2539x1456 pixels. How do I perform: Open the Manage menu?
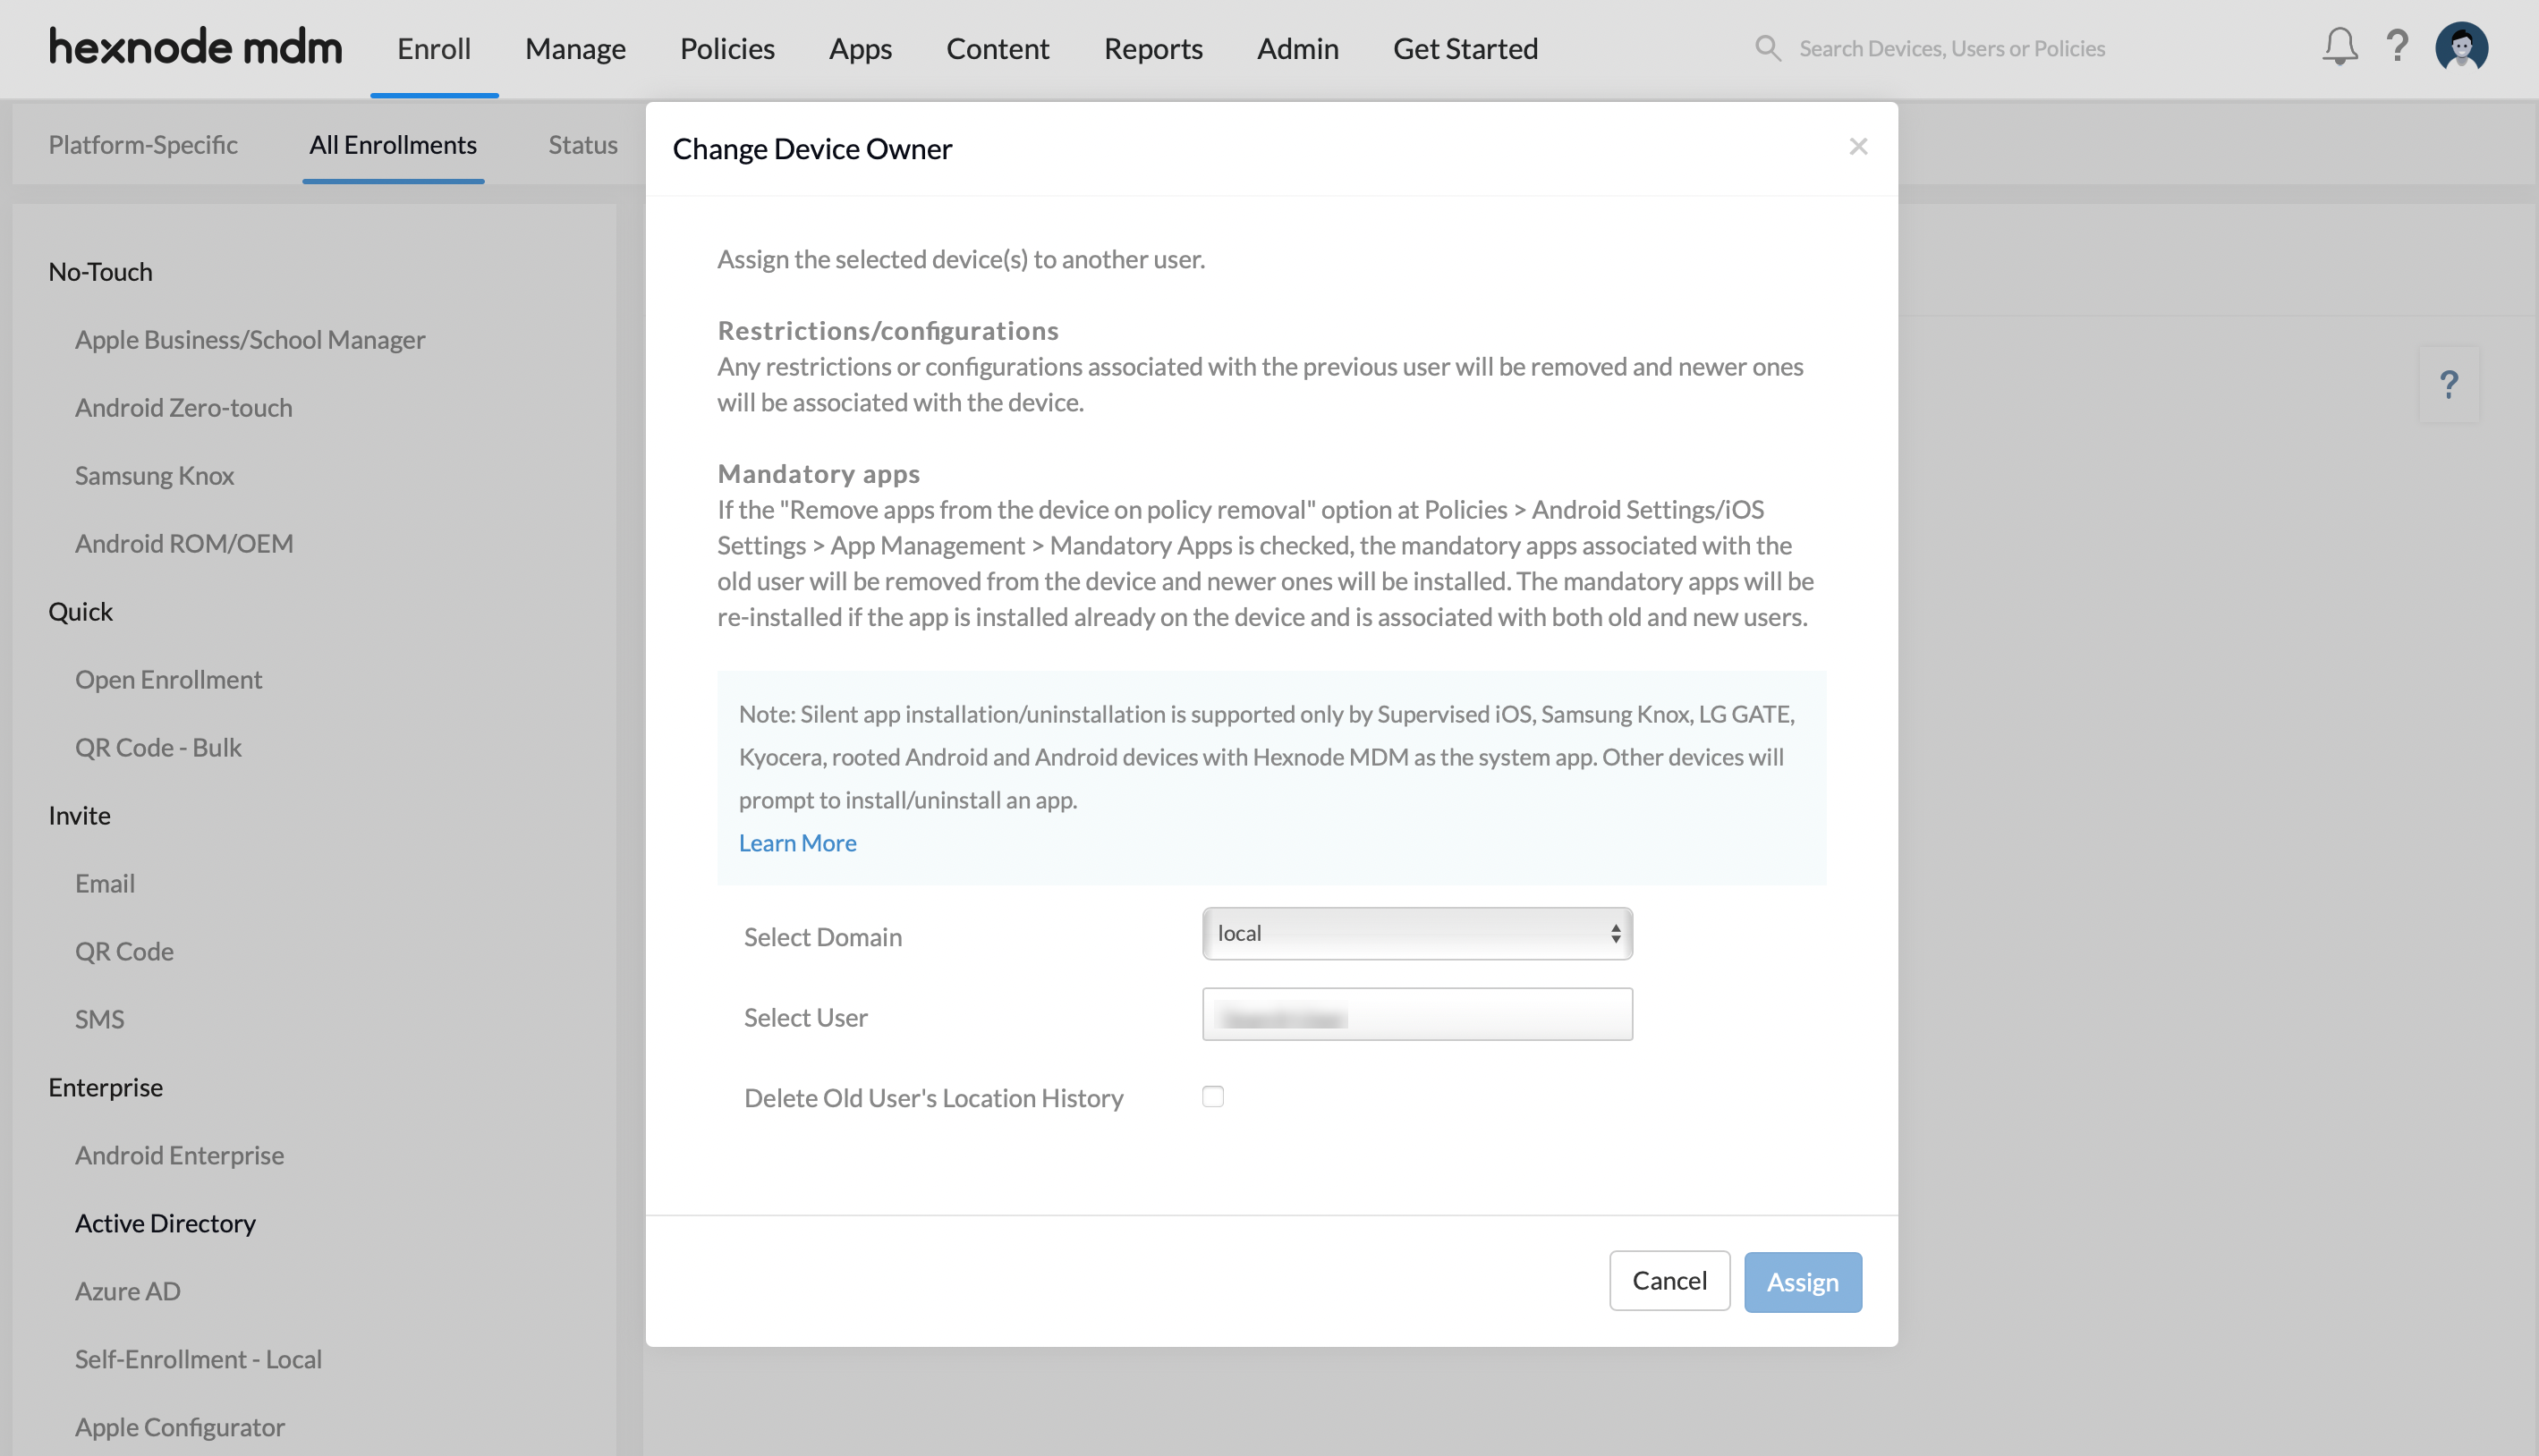point(575,48)
